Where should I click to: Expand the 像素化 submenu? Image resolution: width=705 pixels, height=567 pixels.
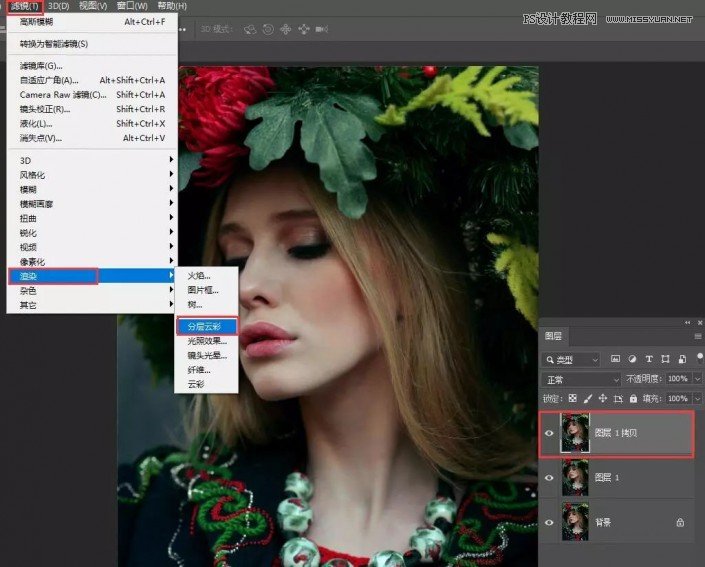coord(92,261)
